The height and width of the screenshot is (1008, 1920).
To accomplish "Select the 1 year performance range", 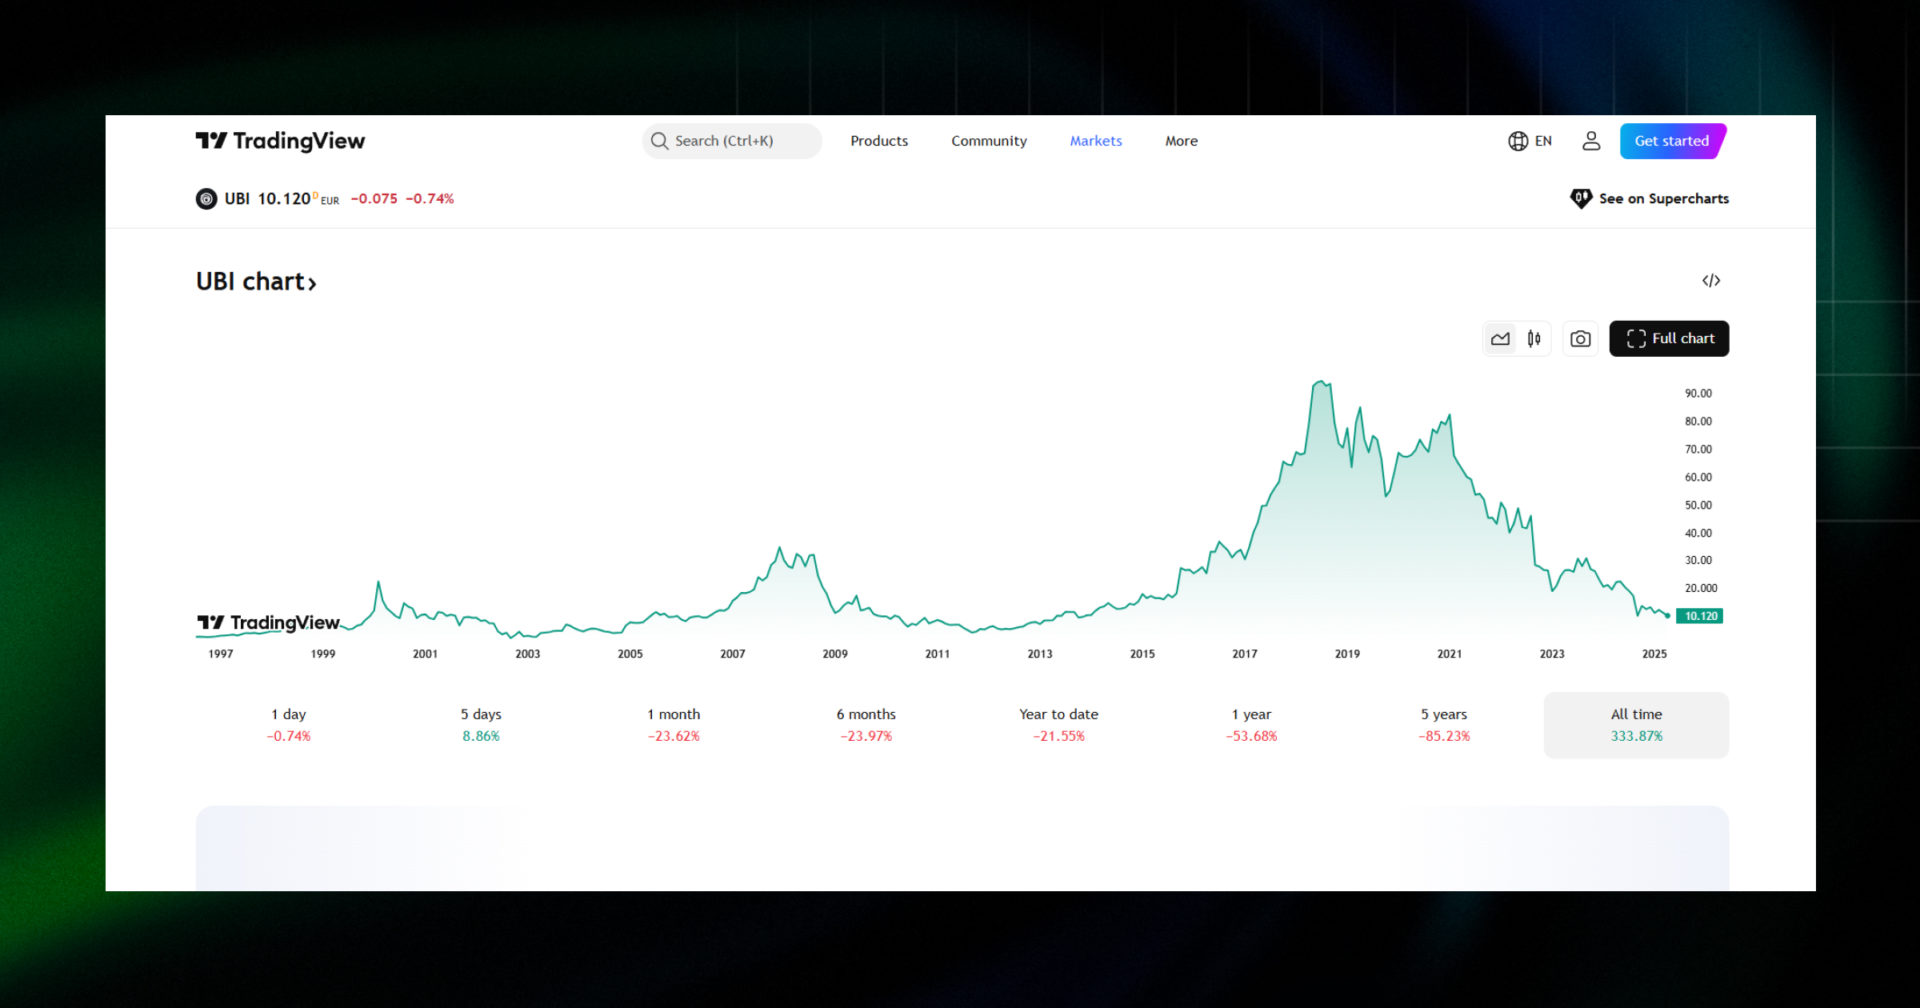I will click(x=1251, y=725).
